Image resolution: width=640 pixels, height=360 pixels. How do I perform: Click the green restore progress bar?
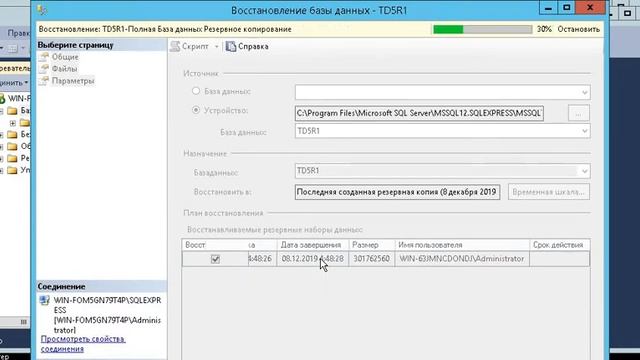pyautogui.click(x=482, y=29)
